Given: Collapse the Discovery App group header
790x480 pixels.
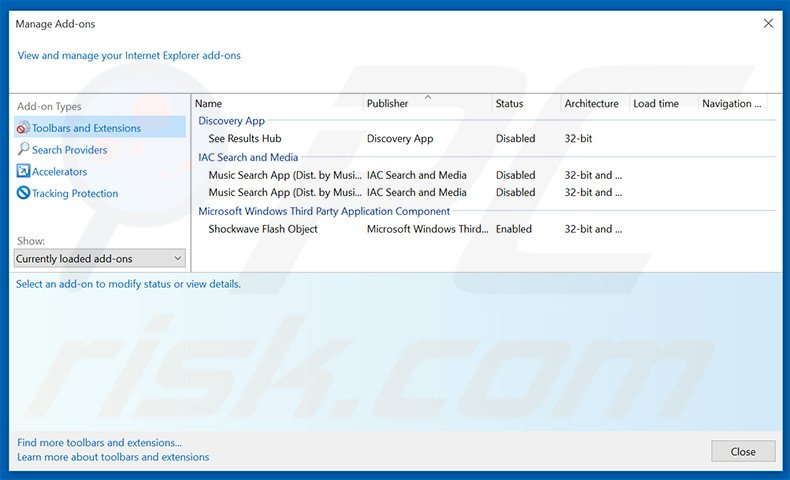Looking at the screenshot, I should 231,121.
